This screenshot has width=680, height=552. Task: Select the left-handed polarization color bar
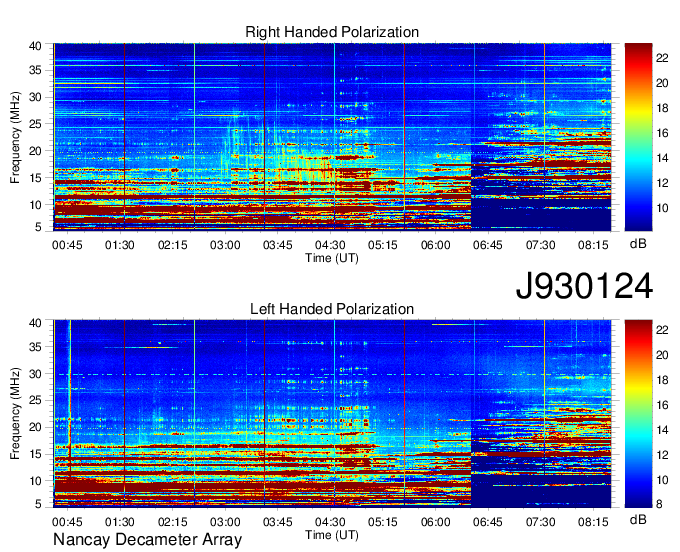pos(638,414)
